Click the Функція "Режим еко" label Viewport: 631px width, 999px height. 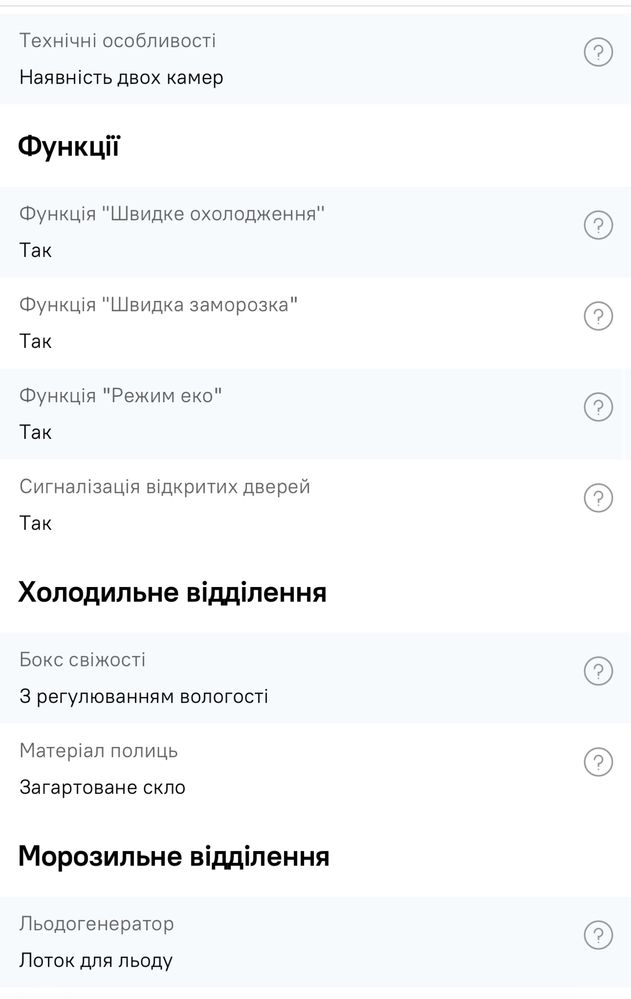[x=120, y=396]
